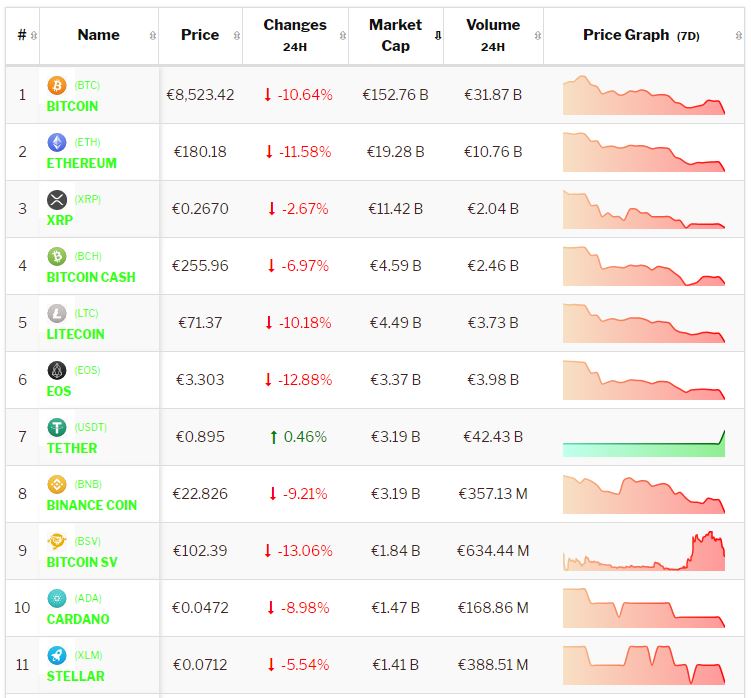Click the Stellar rocket logo icon
751x698 pixels.
pyautogui.click(x=57, y=657)
